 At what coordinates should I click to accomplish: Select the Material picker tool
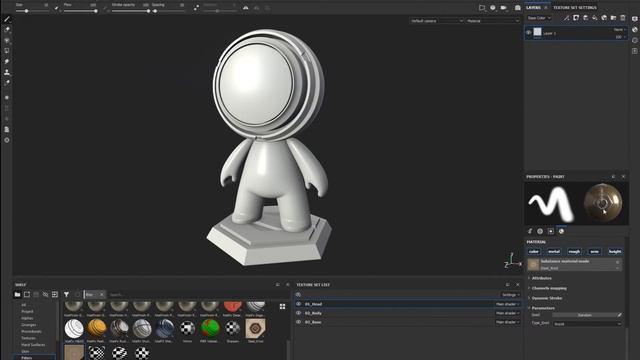(7, 83)
